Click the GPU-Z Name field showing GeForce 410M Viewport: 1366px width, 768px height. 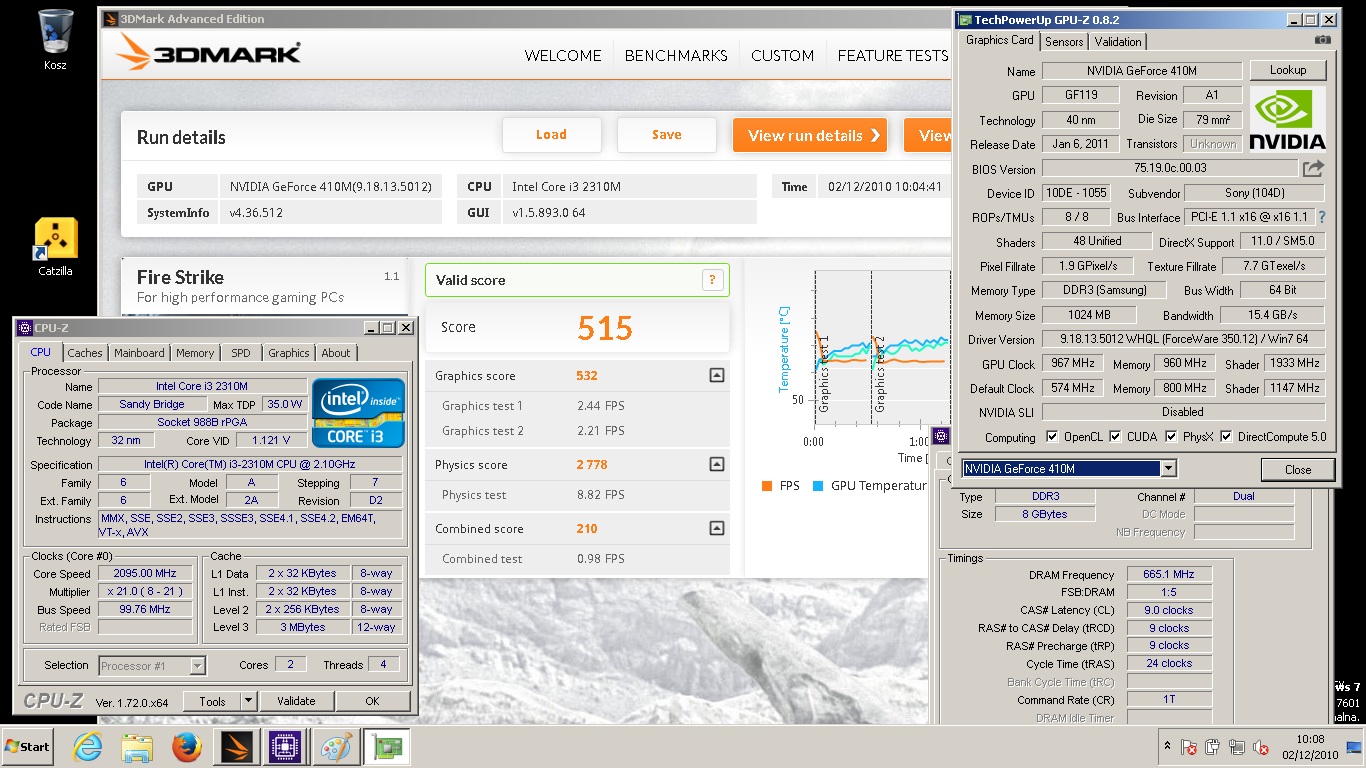pyautogui.click(x=1142, y=71)
